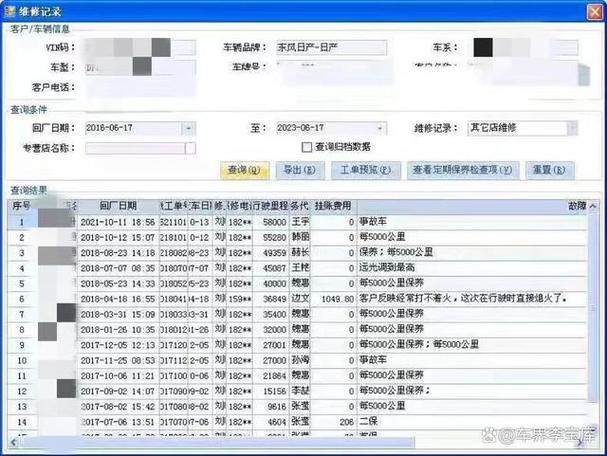Viewport: 607px width, 456px height.
Task: Sort by 行驶里程 column header
Action: [x=271, y=206]
